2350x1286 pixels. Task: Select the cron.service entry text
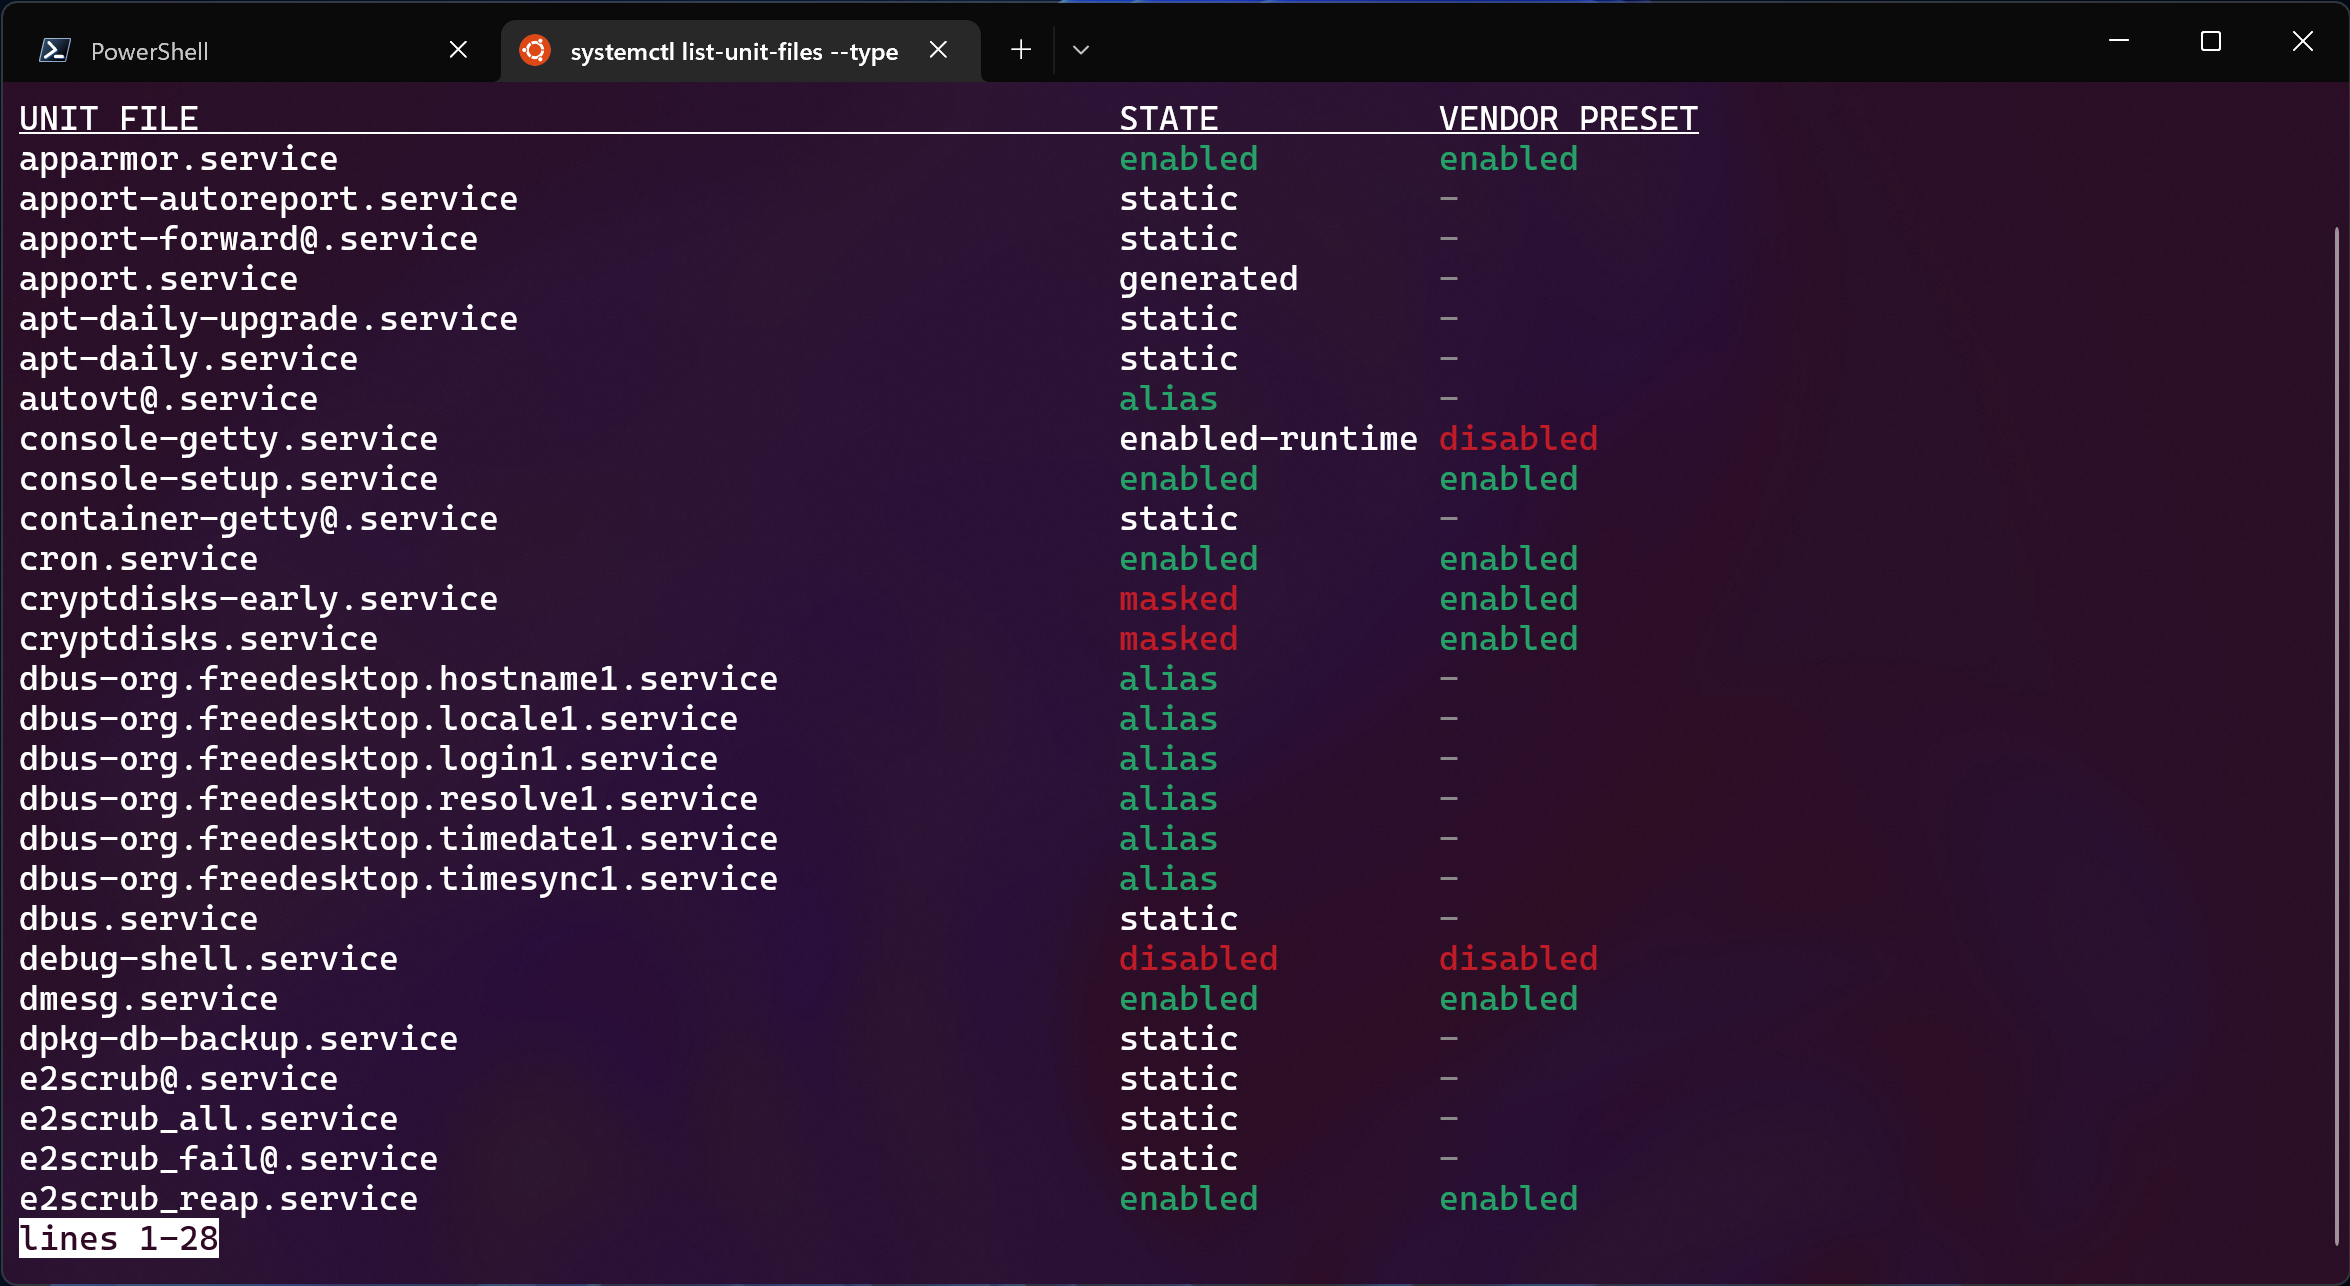(x=137, y=558)
